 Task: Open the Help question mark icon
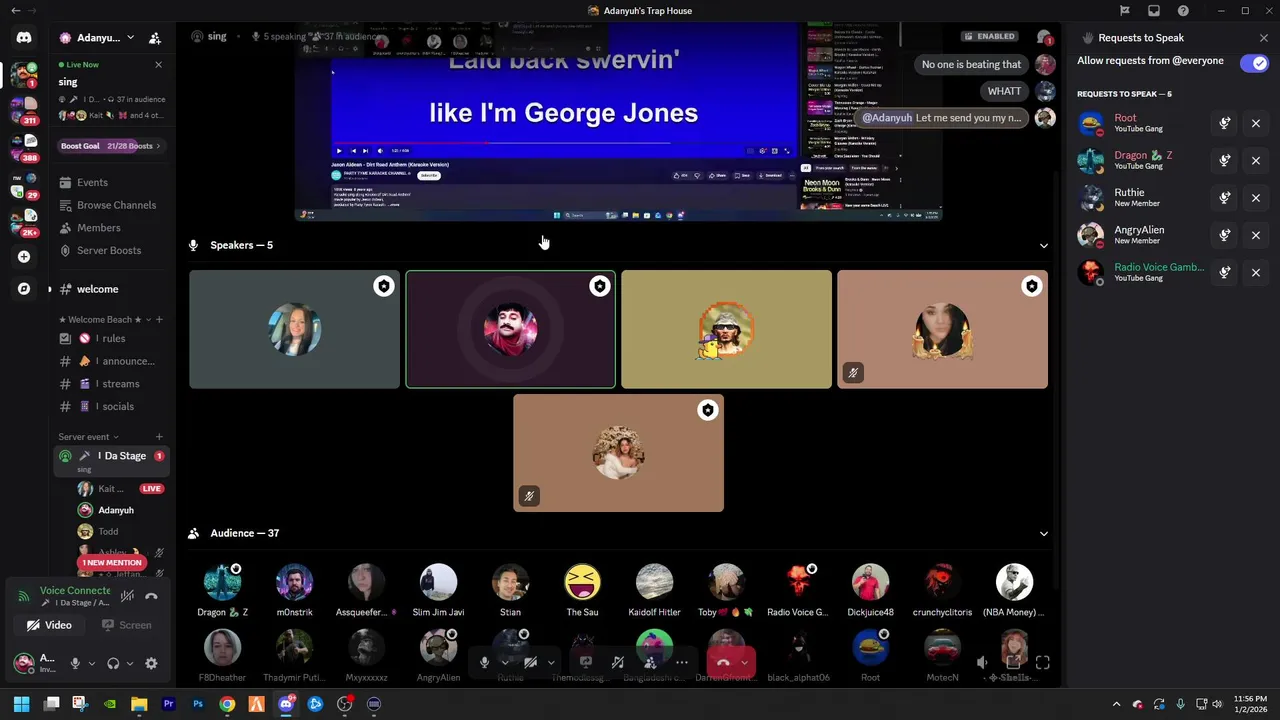point(1183,11)
